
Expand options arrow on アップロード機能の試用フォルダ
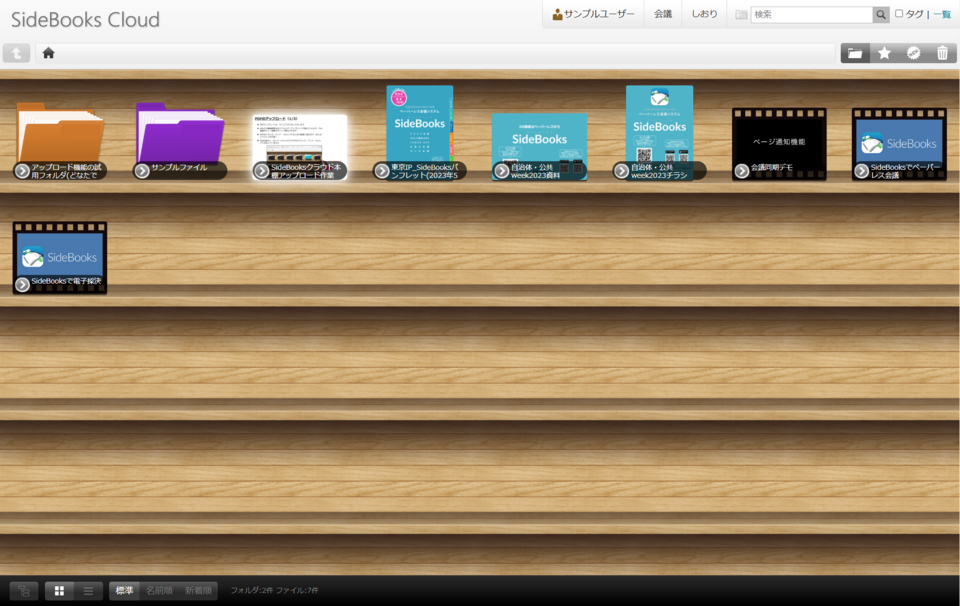point(23,171)
